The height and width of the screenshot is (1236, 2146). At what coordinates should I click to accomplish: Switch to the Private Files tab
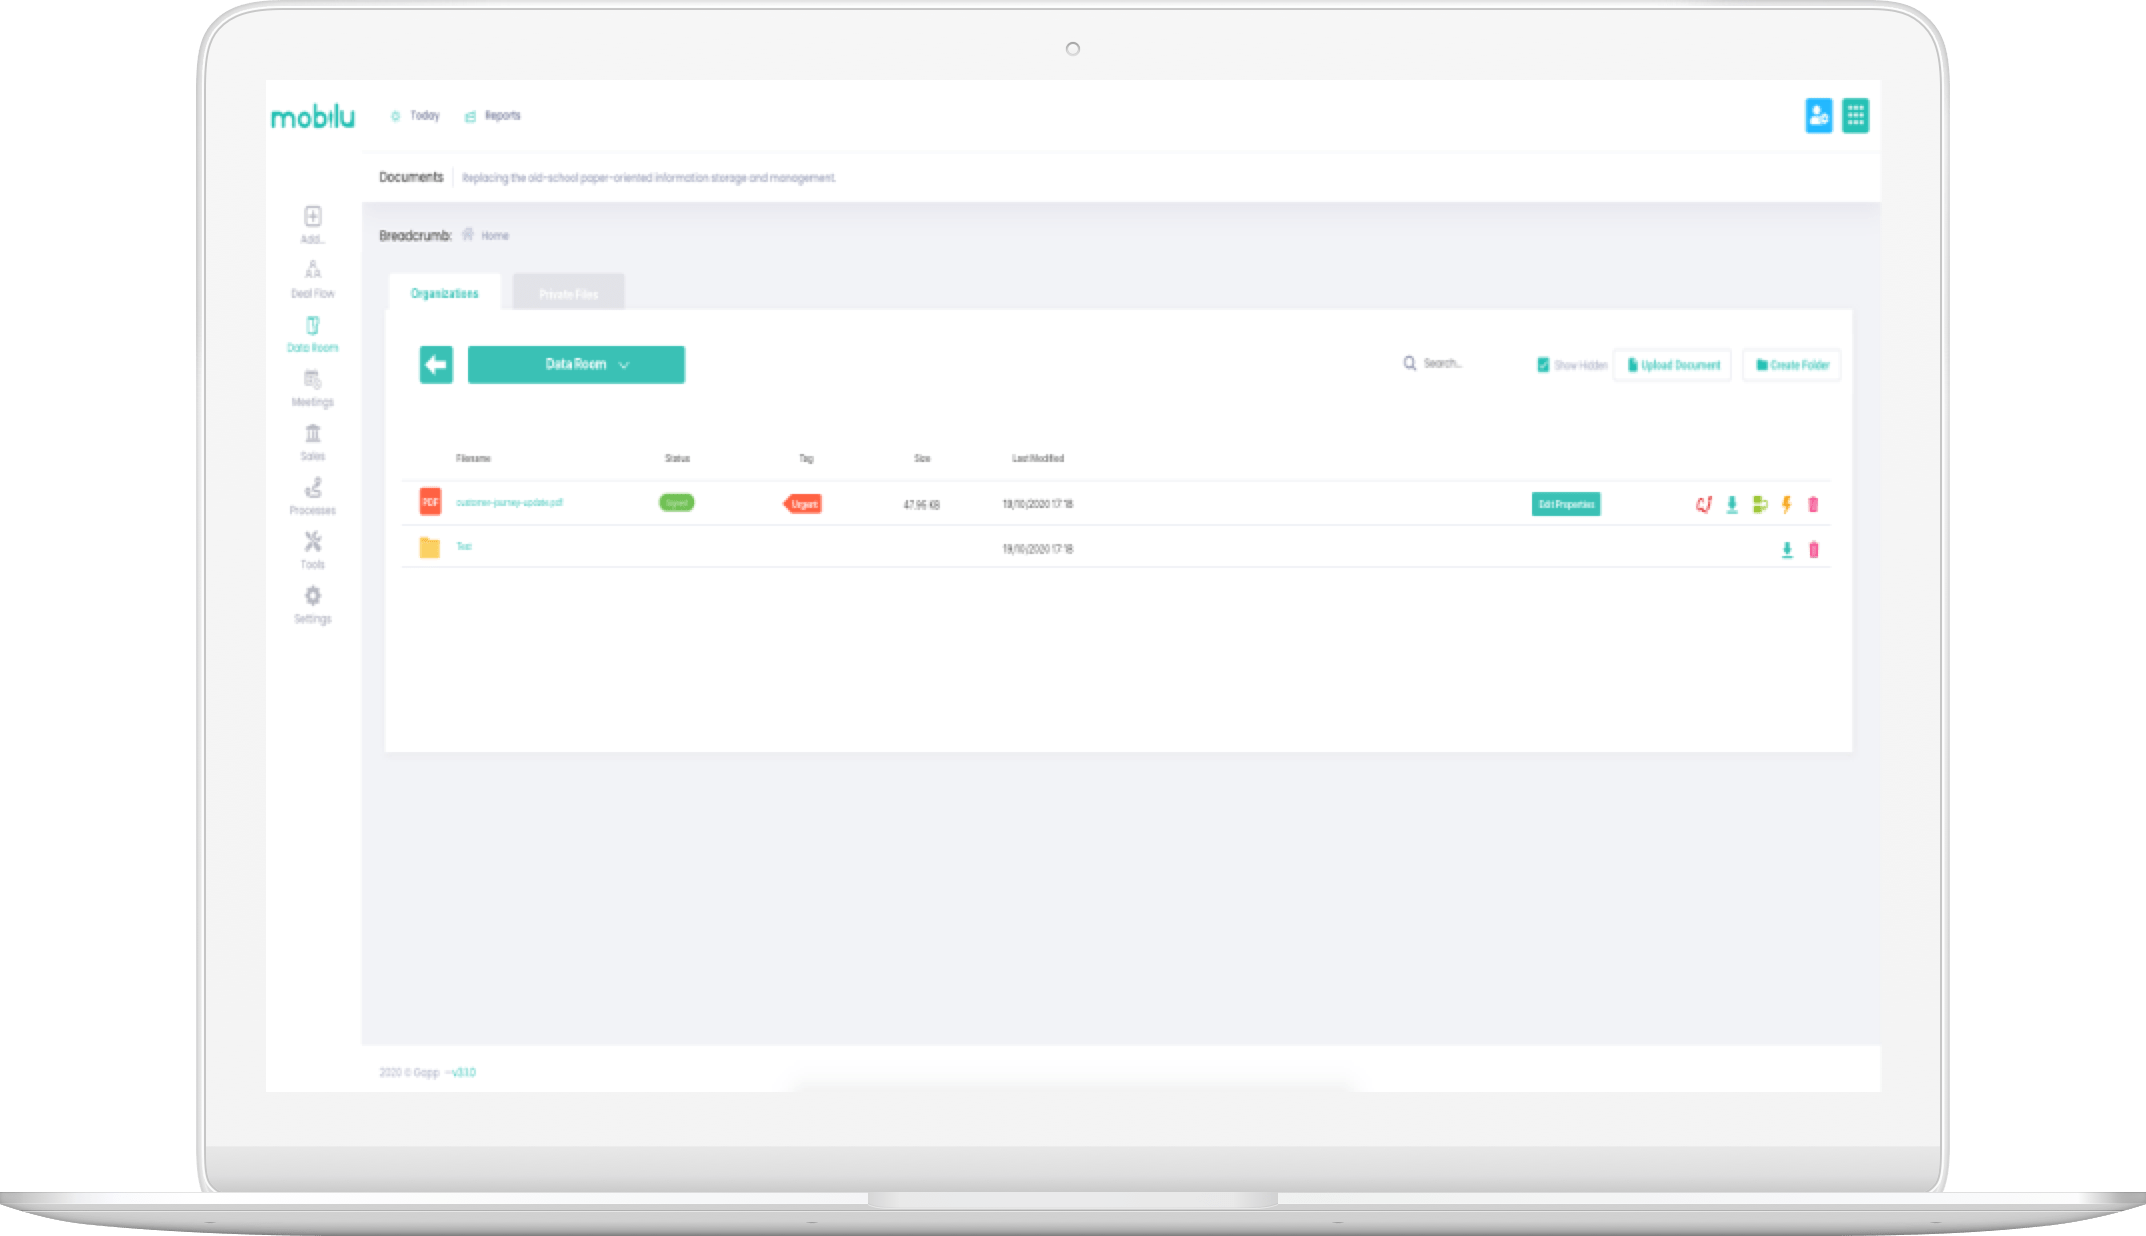coord(569,293)
